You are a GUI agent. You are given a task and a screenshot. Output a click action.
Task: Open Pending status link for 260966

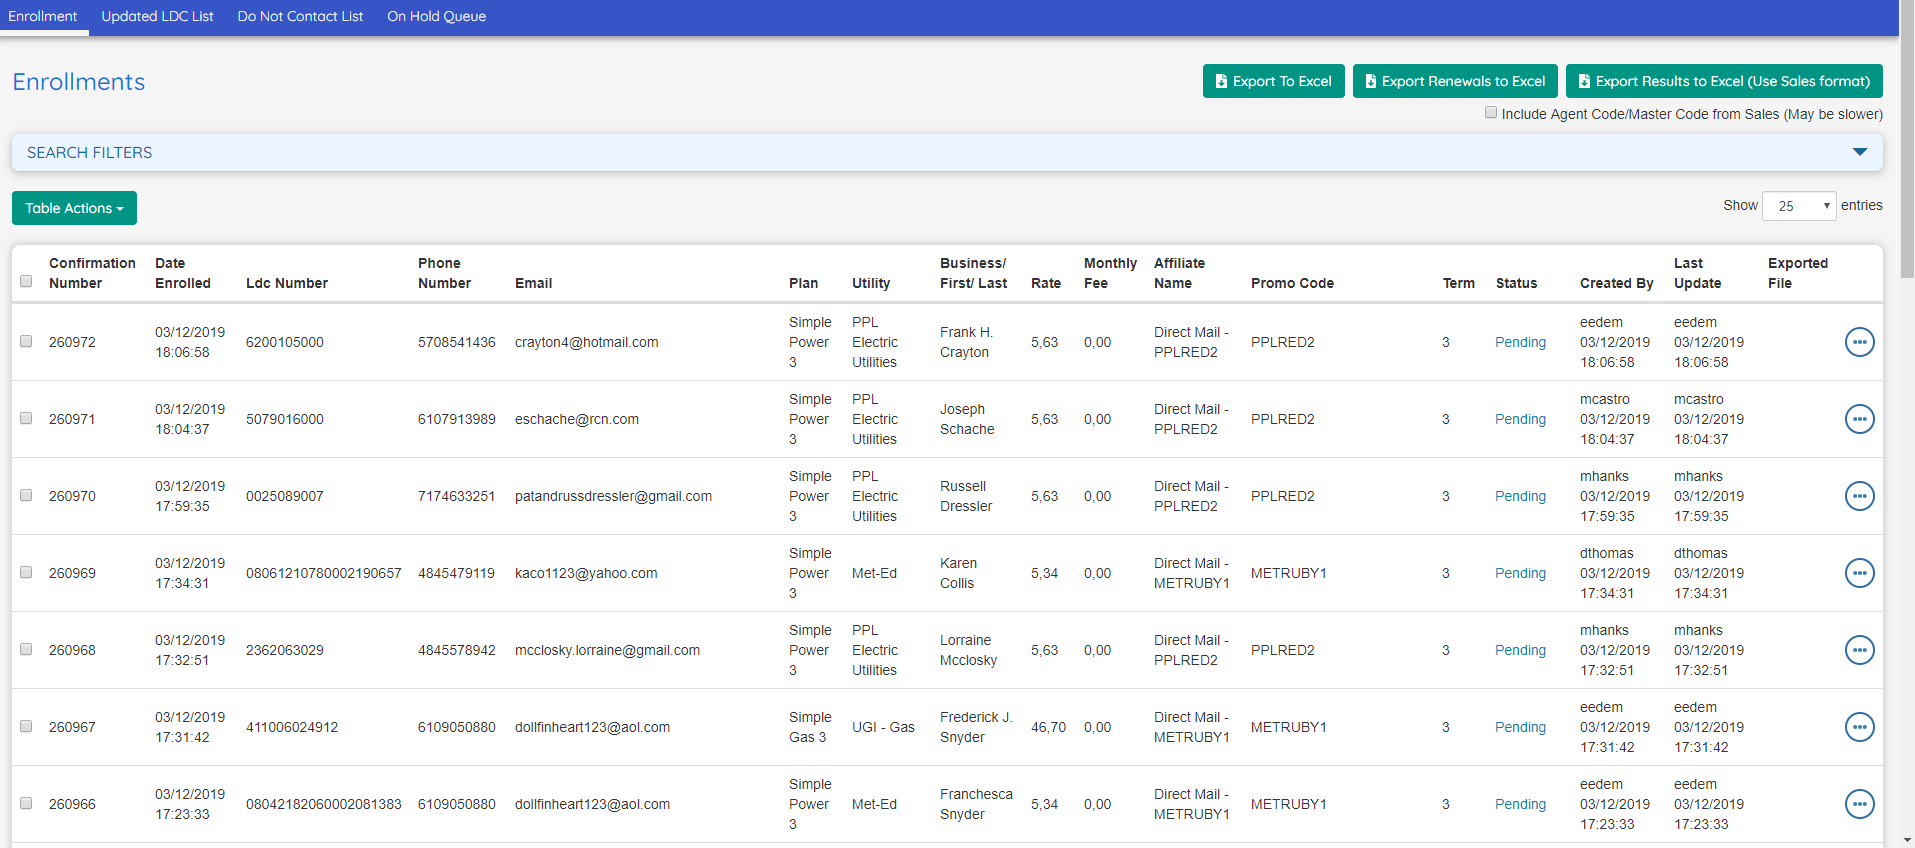click(1520, 804)
